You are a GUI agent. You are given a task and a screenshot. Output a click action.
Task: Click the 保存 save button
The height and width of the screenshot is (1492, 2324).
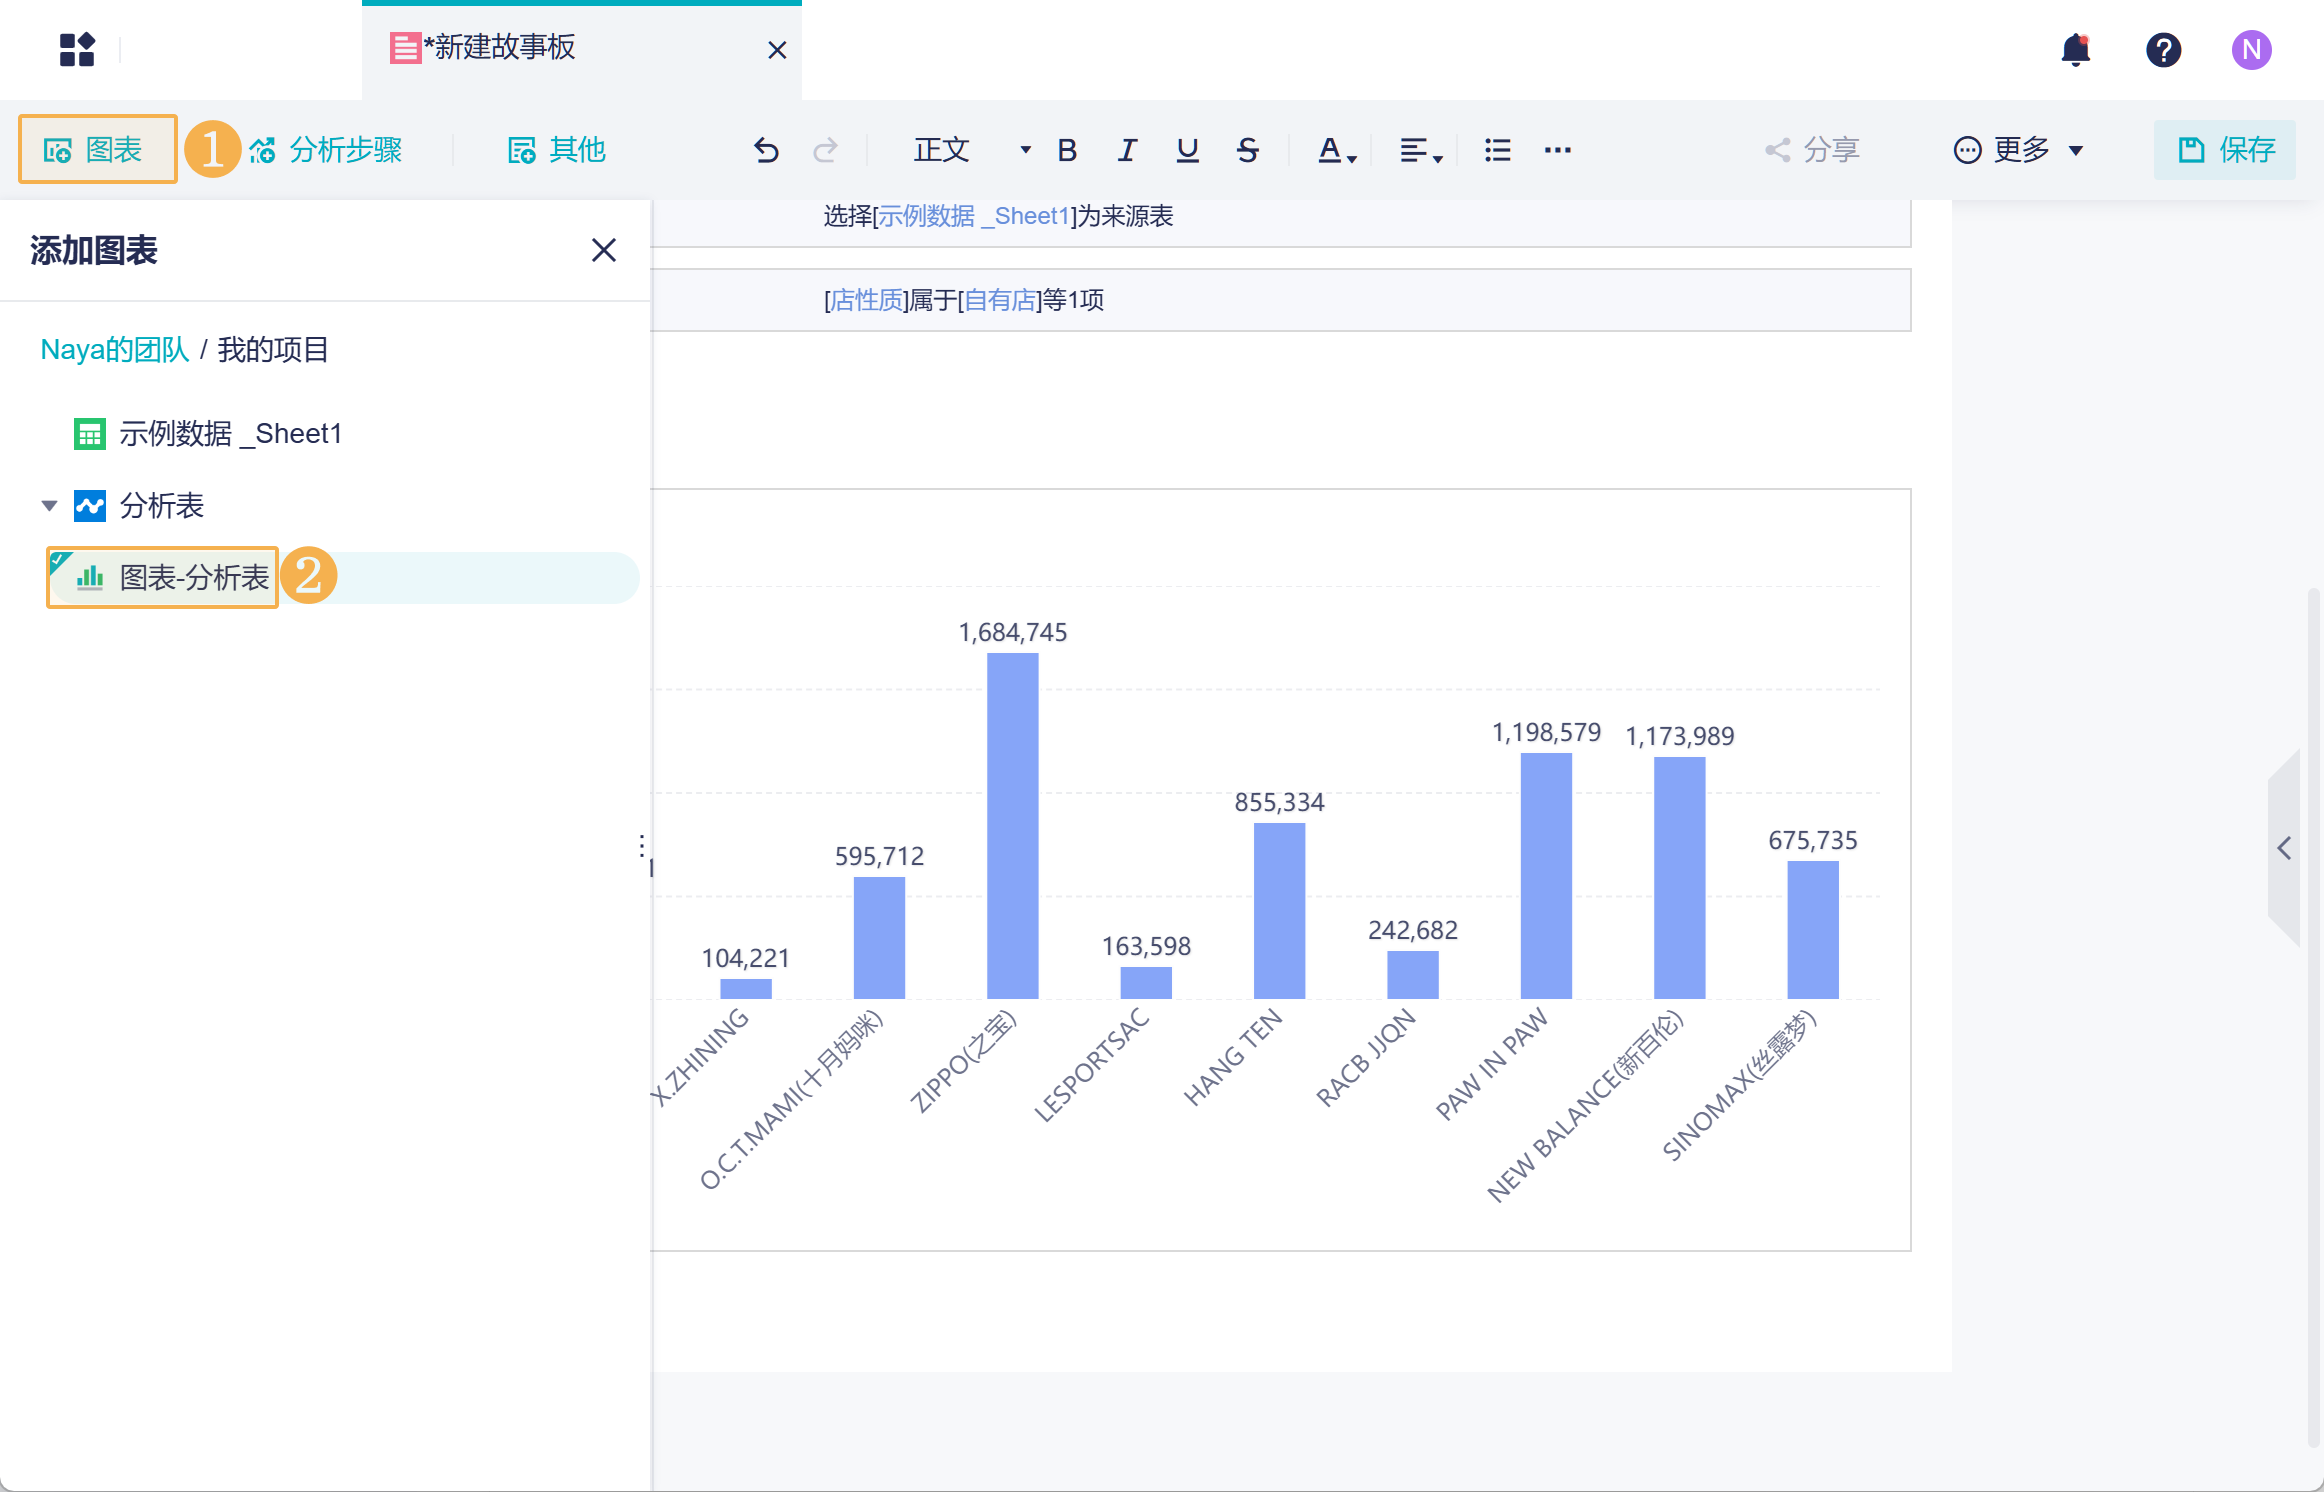click(2225, 150)
